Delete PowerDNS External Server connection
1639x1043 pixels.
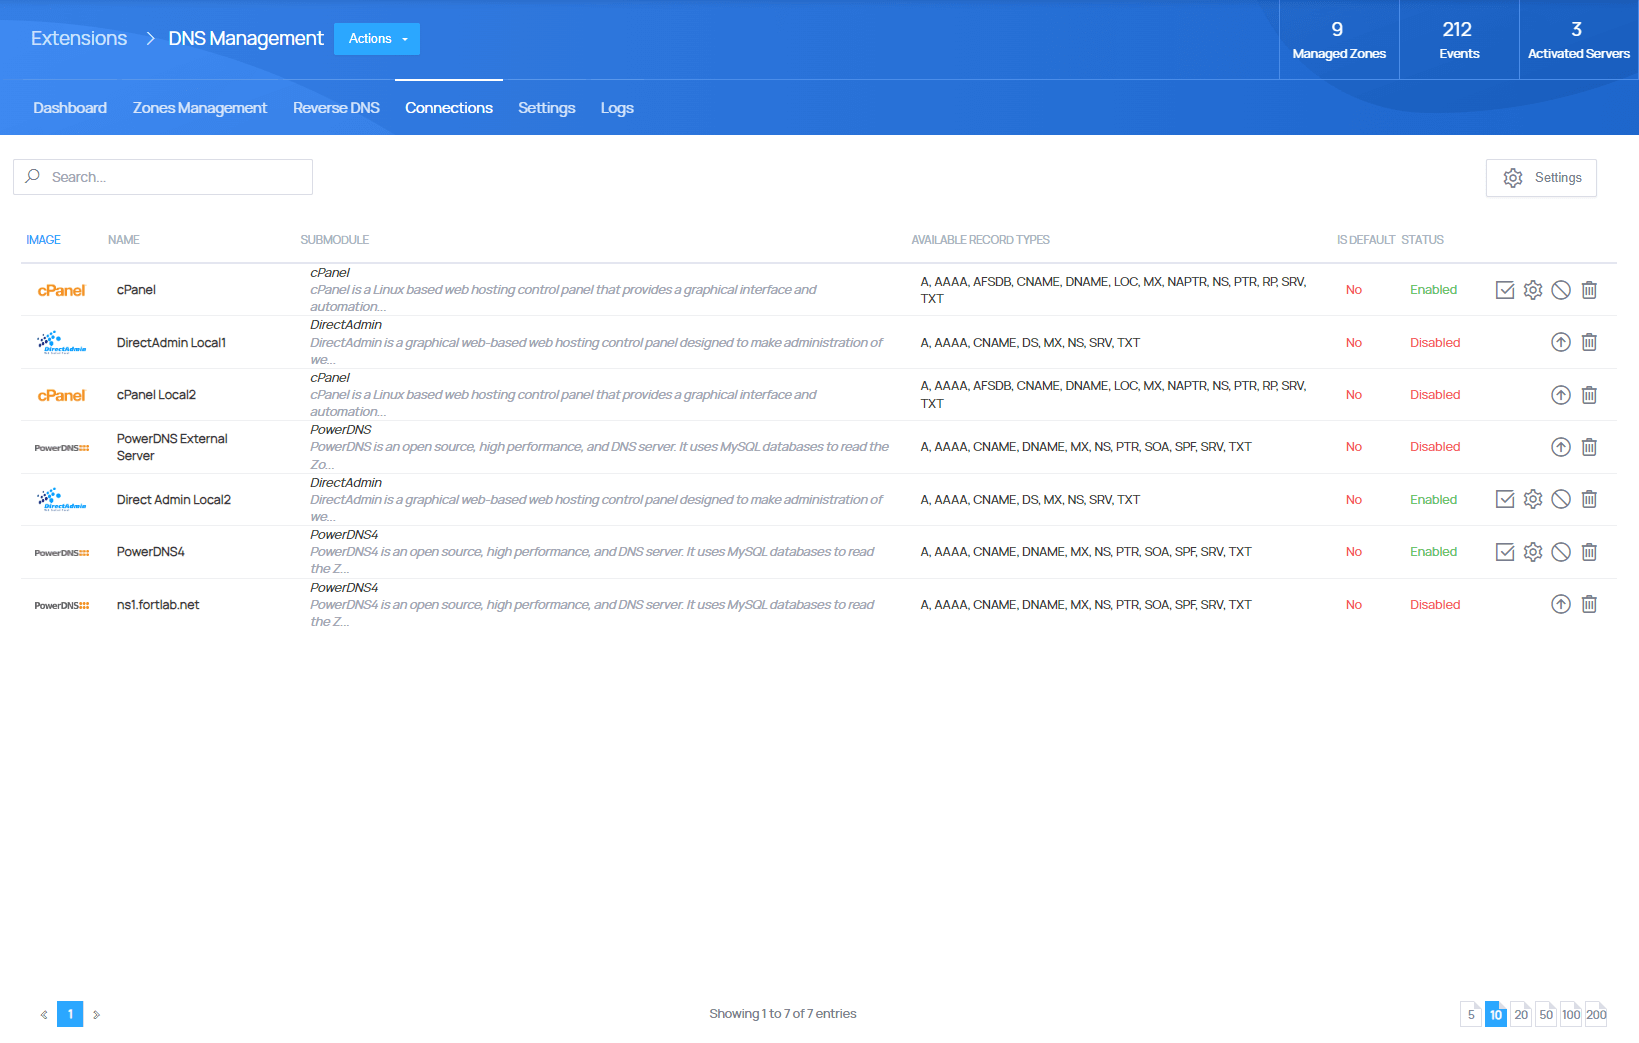pyautogui.click(x=1589, y=447)
